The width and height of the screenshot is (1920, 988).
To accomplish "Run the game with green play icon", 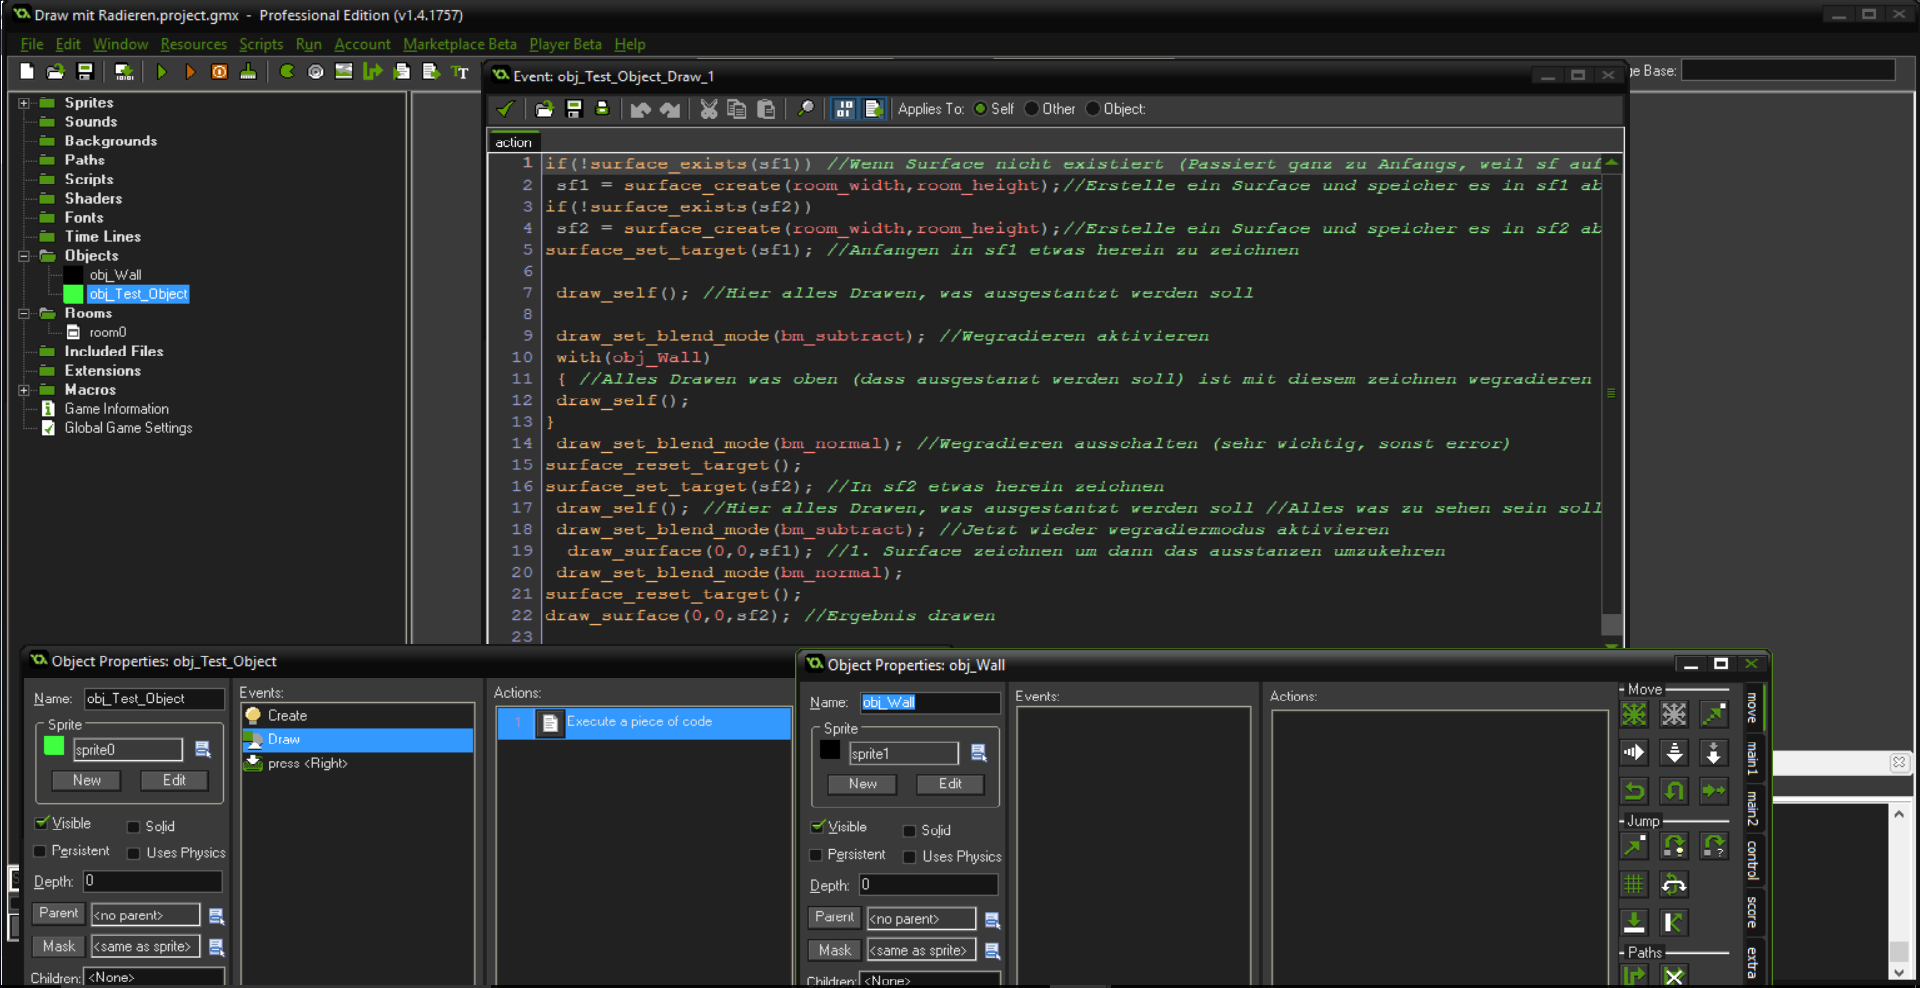I will 162,72.
